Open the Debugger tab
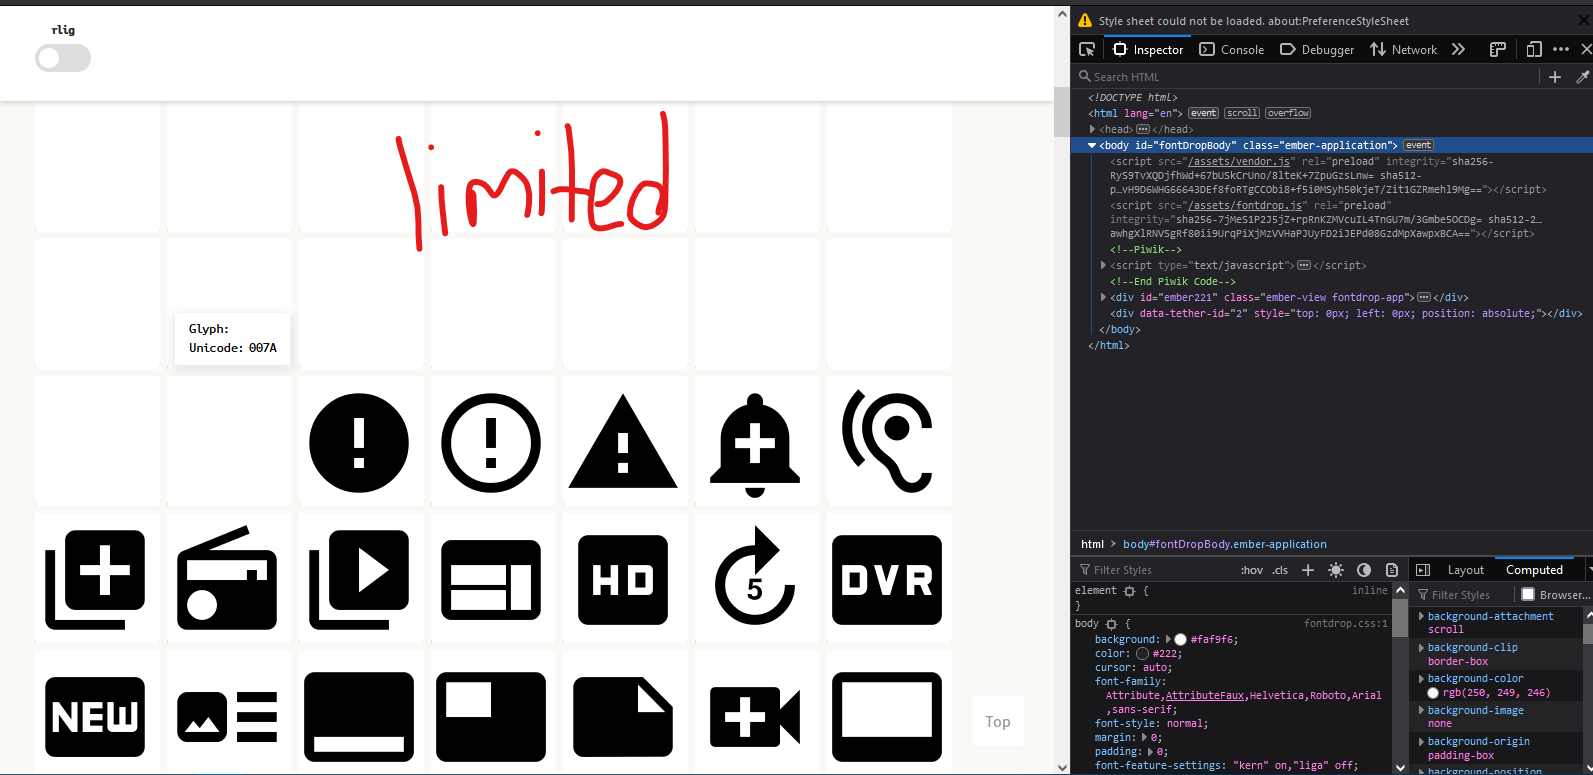This screenshot has height=775, width=1593. [1317, 49]
